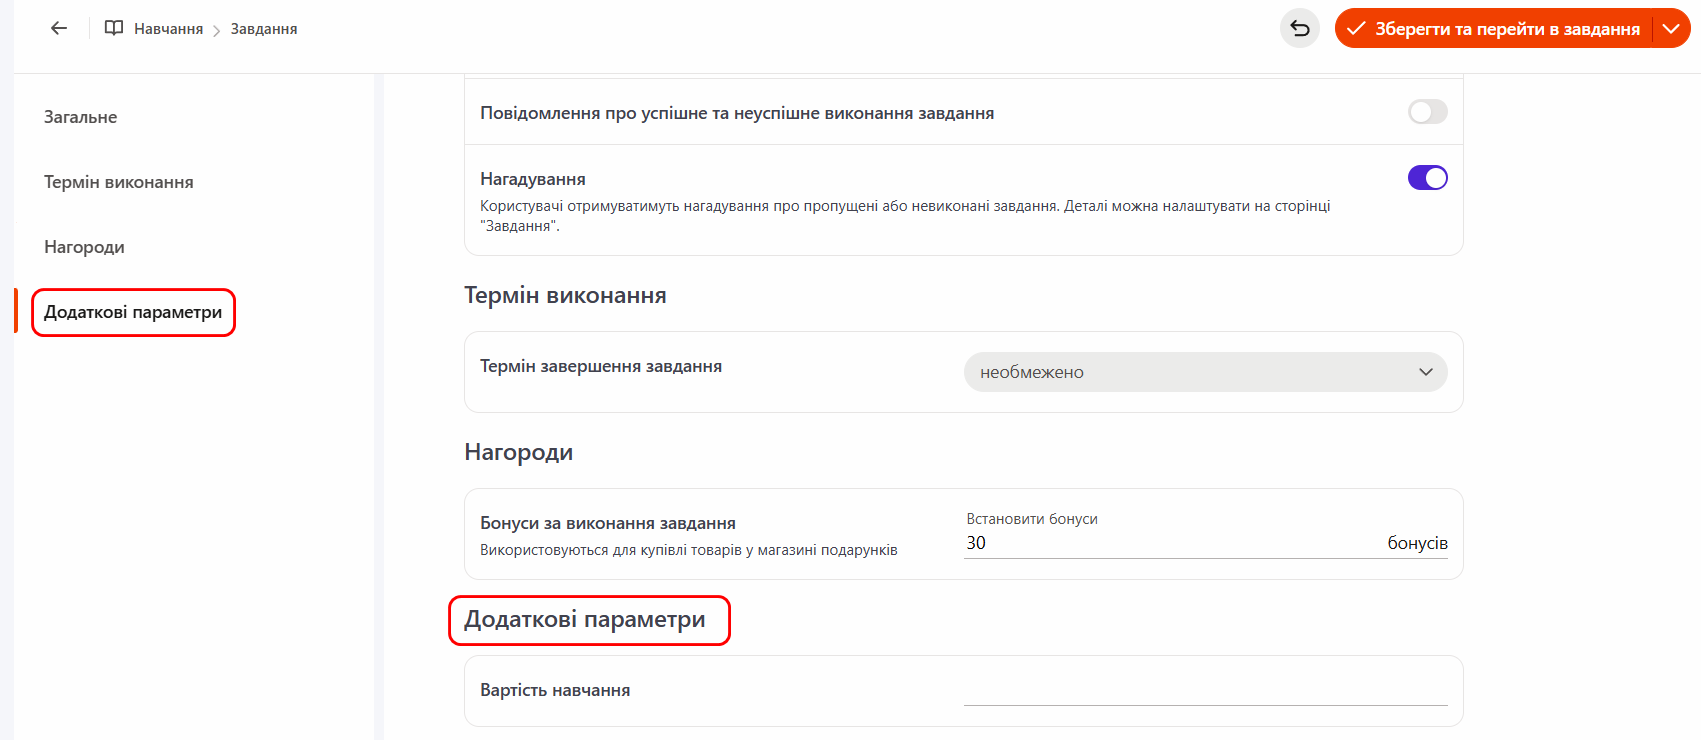Go to Загальне section
The image size is (1701, 740).
pyautogui.click(x=81, y=117)
